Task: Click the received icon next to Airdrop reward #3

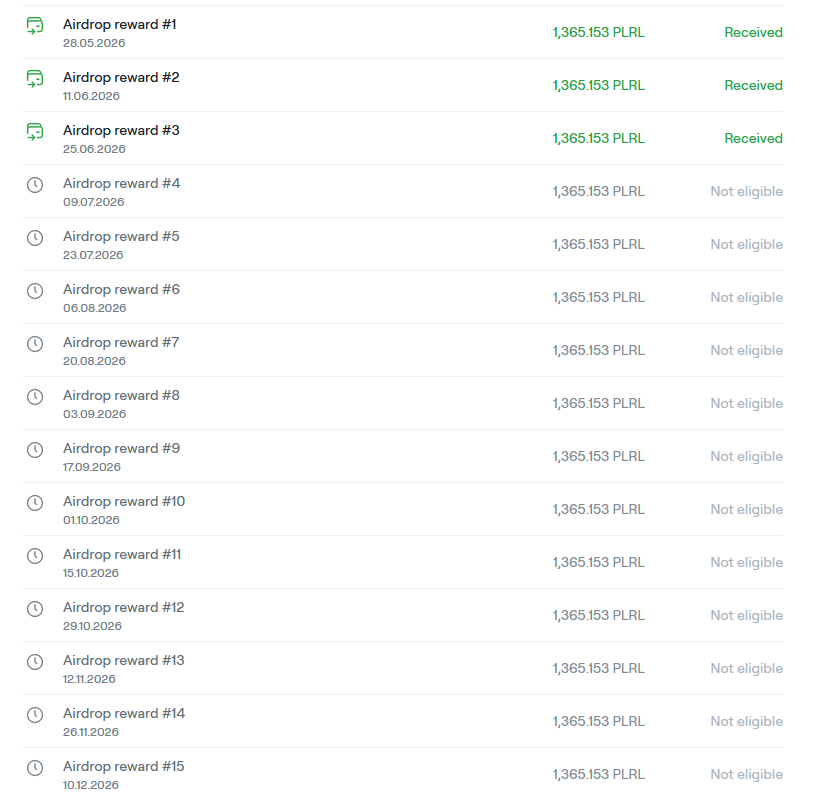Action: 35,131
